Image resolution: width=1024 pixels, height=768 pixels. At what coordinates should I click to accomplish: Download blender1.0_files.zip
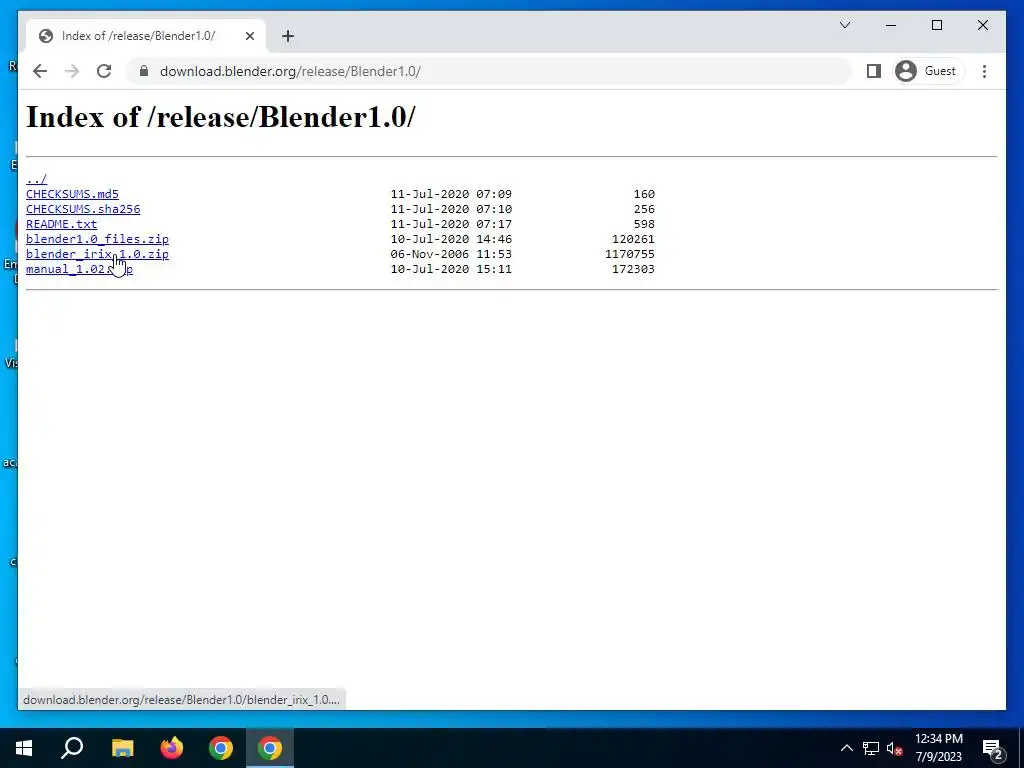[97, 239]
